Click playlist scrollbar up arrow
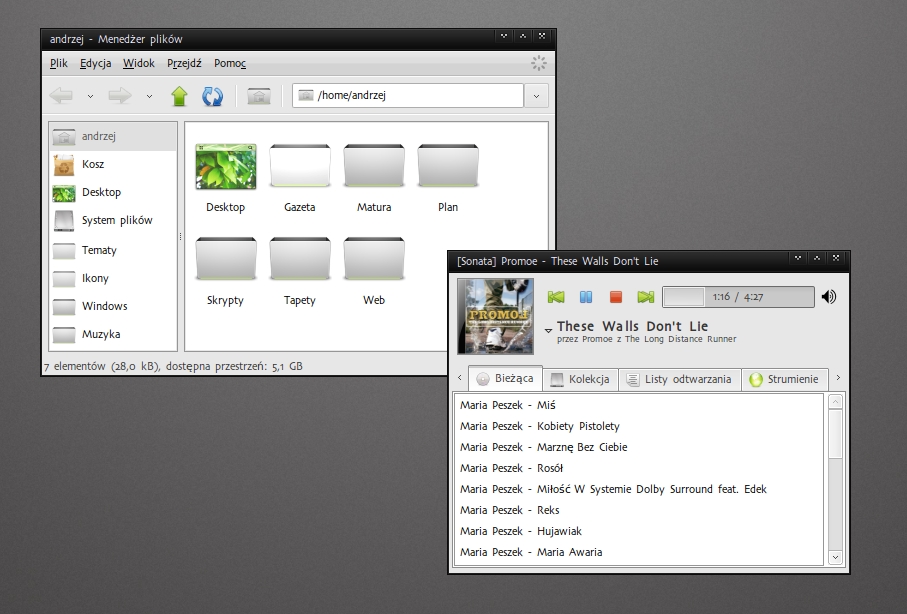The width and height of the screenshot is (907, 614). 835,402
